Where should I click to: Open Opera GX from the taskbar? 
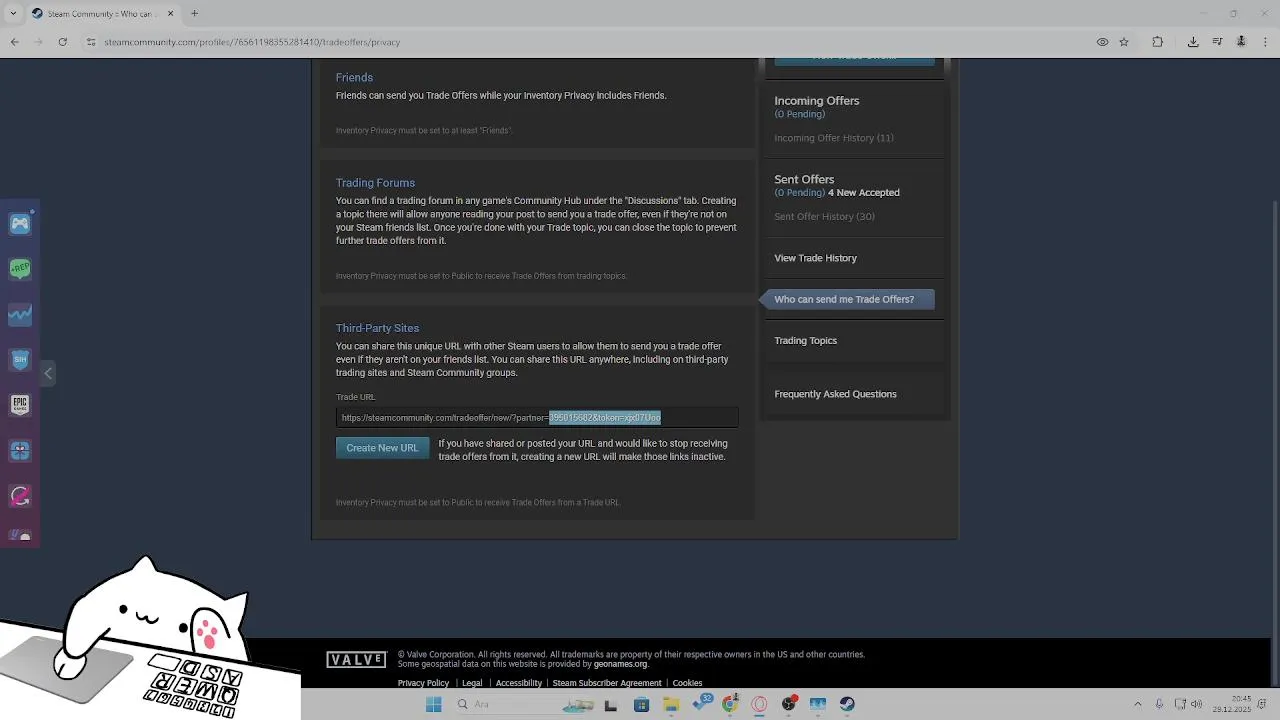pos(759,704)
